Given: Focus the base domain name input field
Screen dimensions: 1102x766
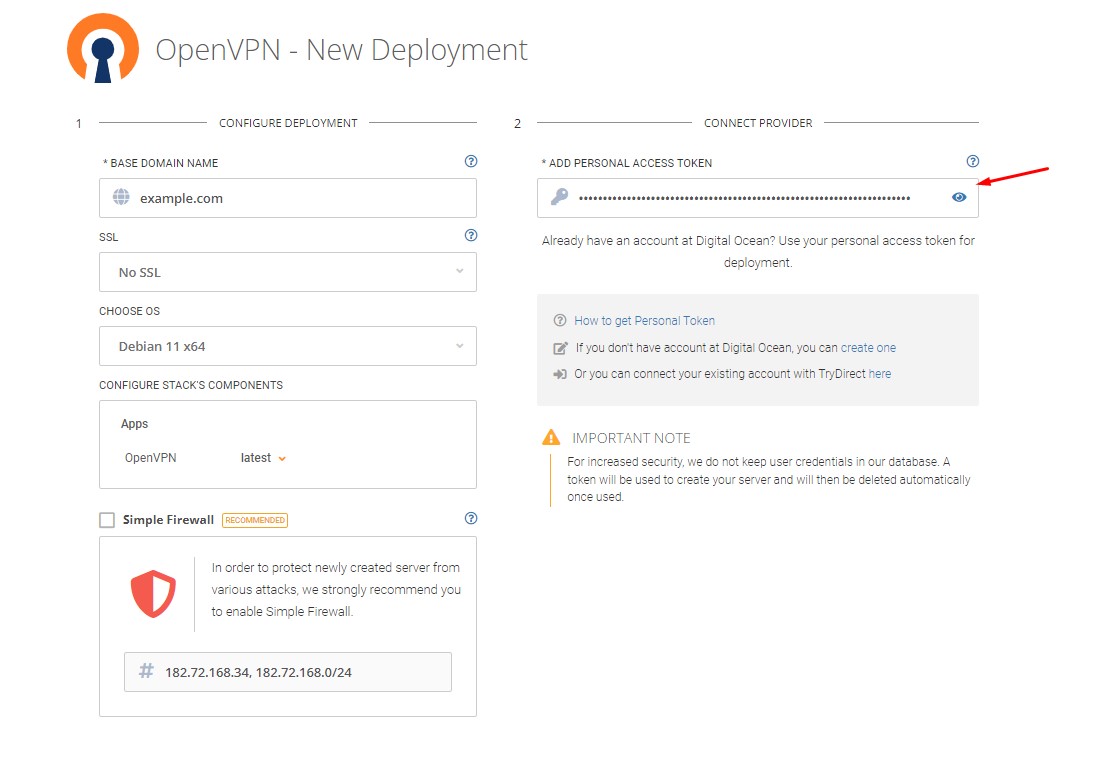Looking at the screenshot, I should (x=300, y=198).
